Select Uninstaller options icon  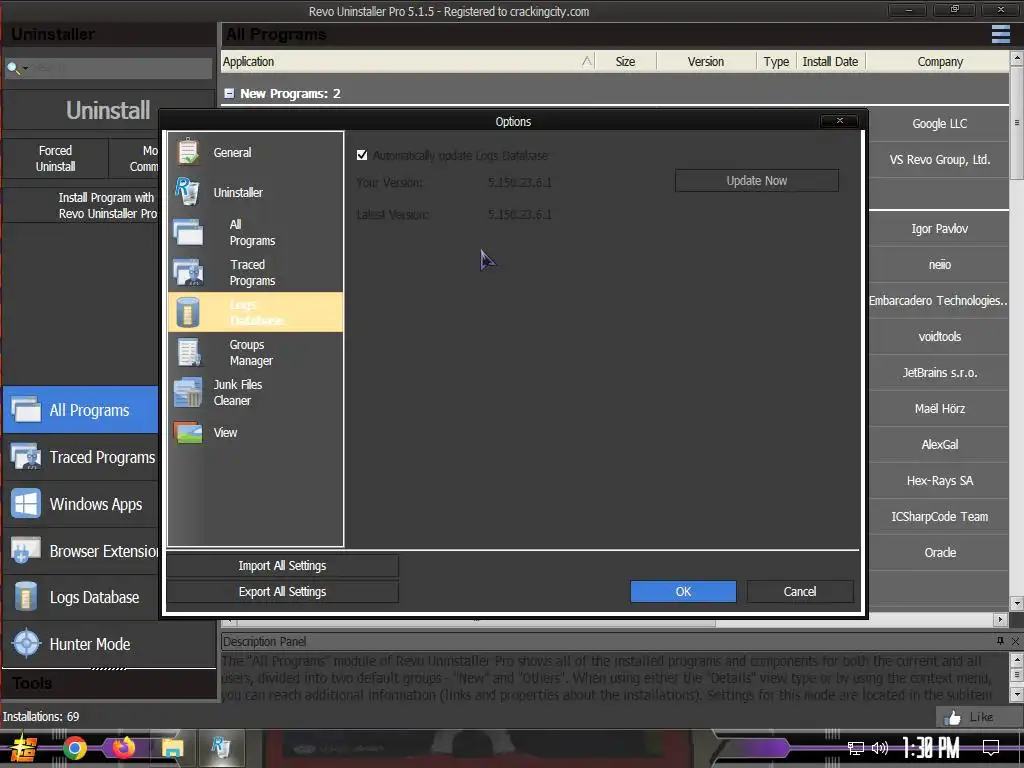187,192
